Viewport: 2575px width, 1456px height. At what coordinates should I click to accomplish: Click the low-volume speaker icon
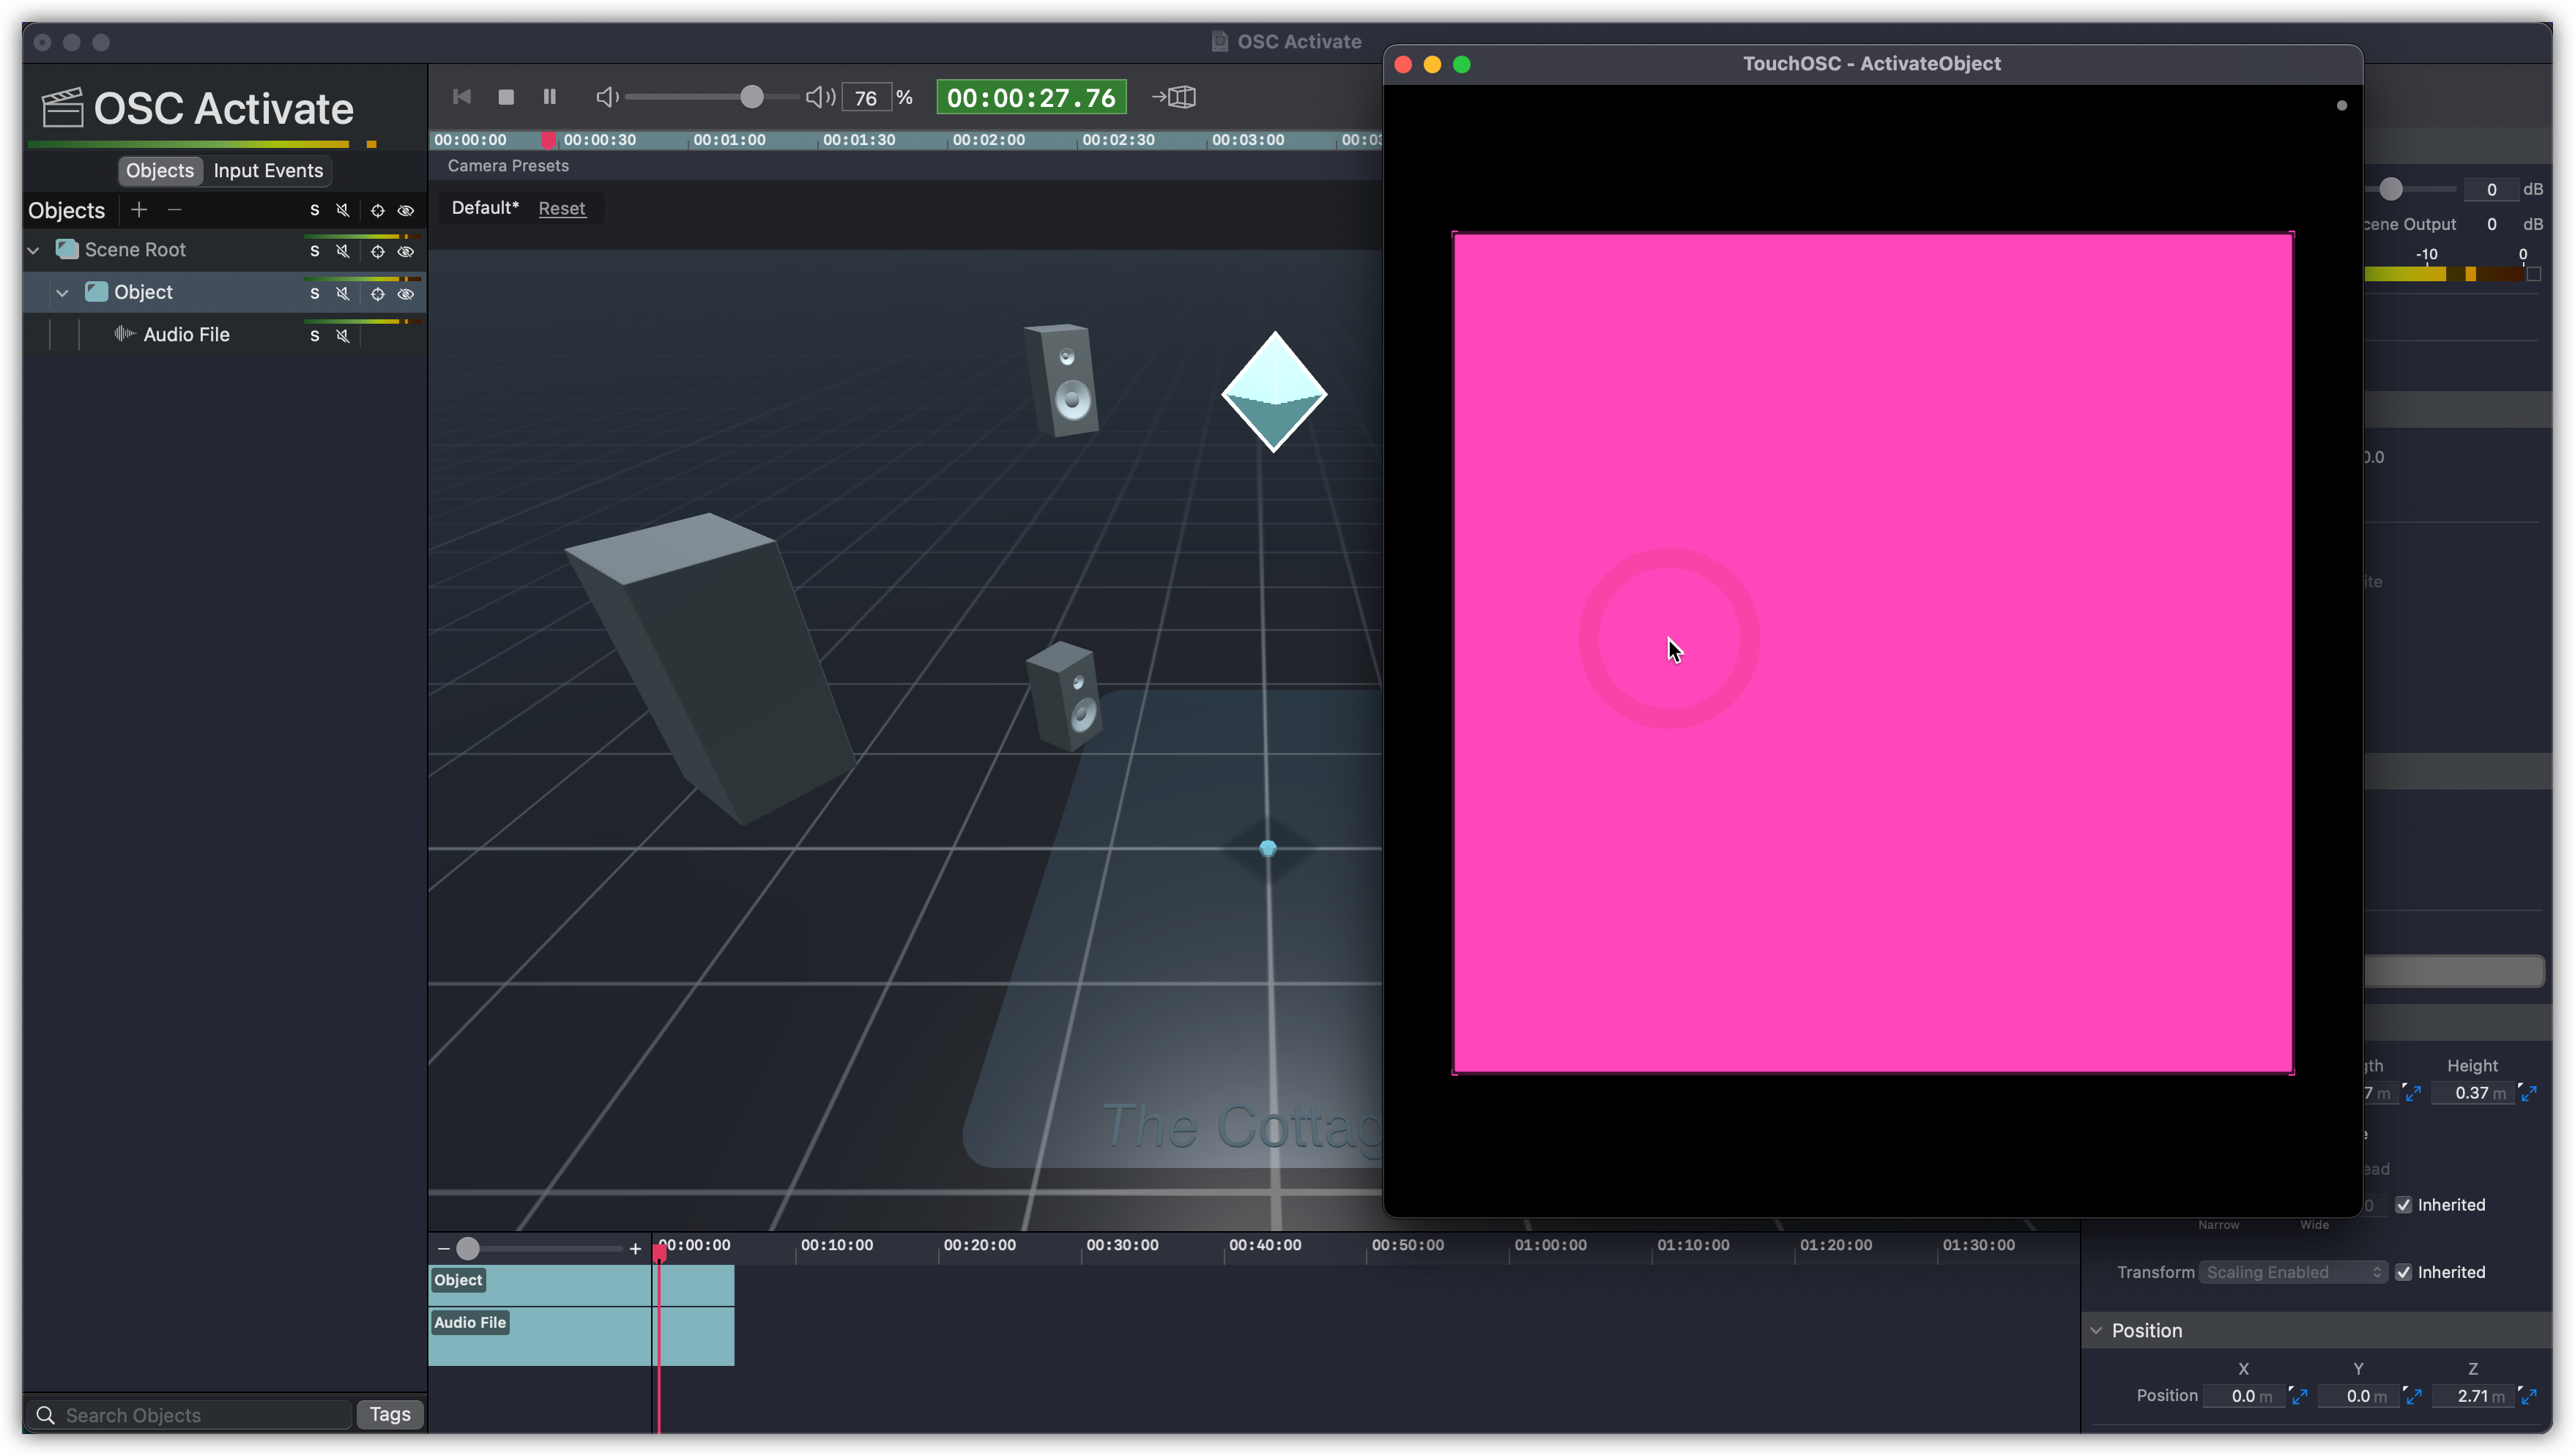click(607, 97)
